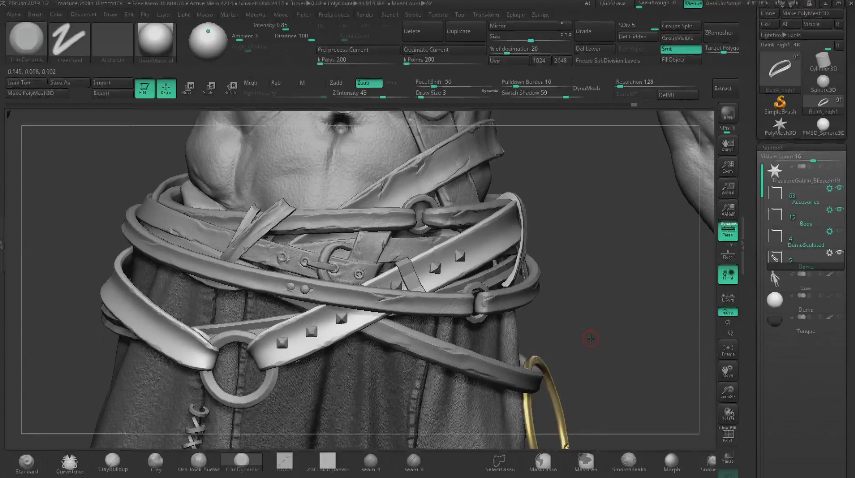
Task: Click the Frame icon on right shelf
Action: point(727,350)
